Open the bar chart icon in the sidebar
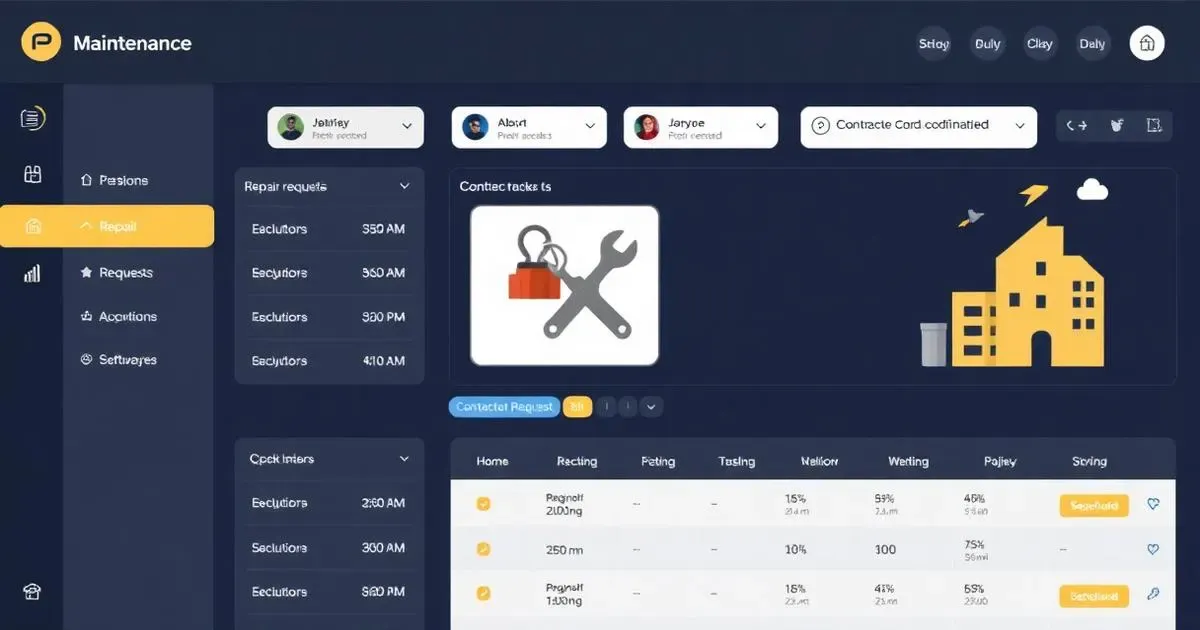This screenshot has width=1200, height=630. click(x=32, y=273)
